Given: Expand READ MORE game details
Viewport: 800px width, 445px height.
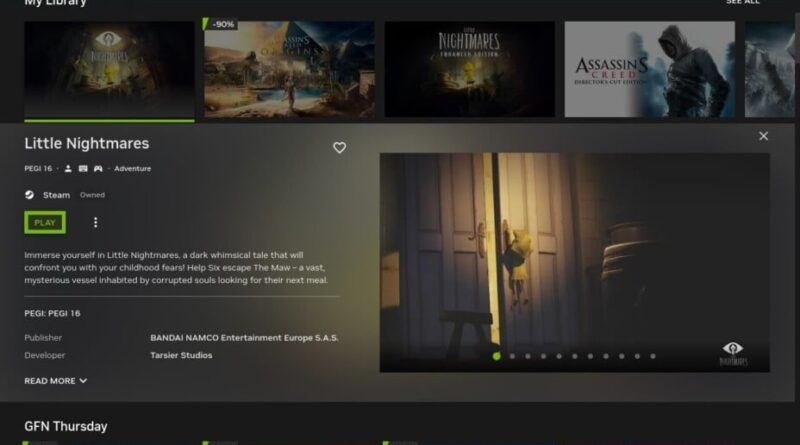Looking at the screenshot, I should (x=56, y=381).
